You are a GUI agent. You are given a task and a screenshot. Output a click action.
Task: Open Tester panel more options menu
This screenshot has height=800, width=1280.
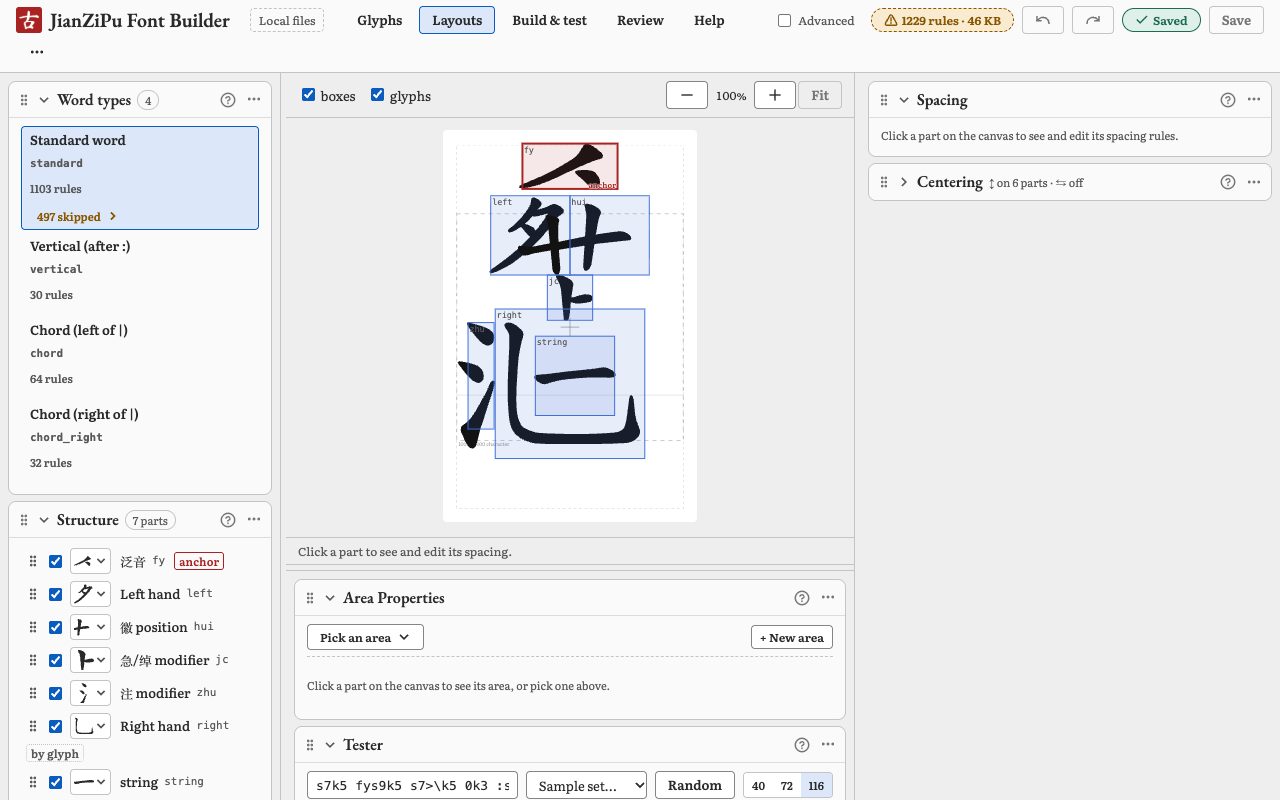click(828, 745)
